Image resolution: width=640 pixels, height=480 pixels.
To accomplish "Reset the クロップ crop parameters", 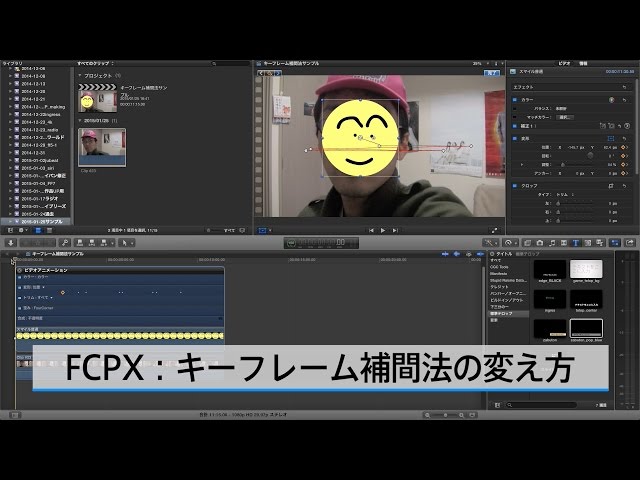I will (624, 186).
